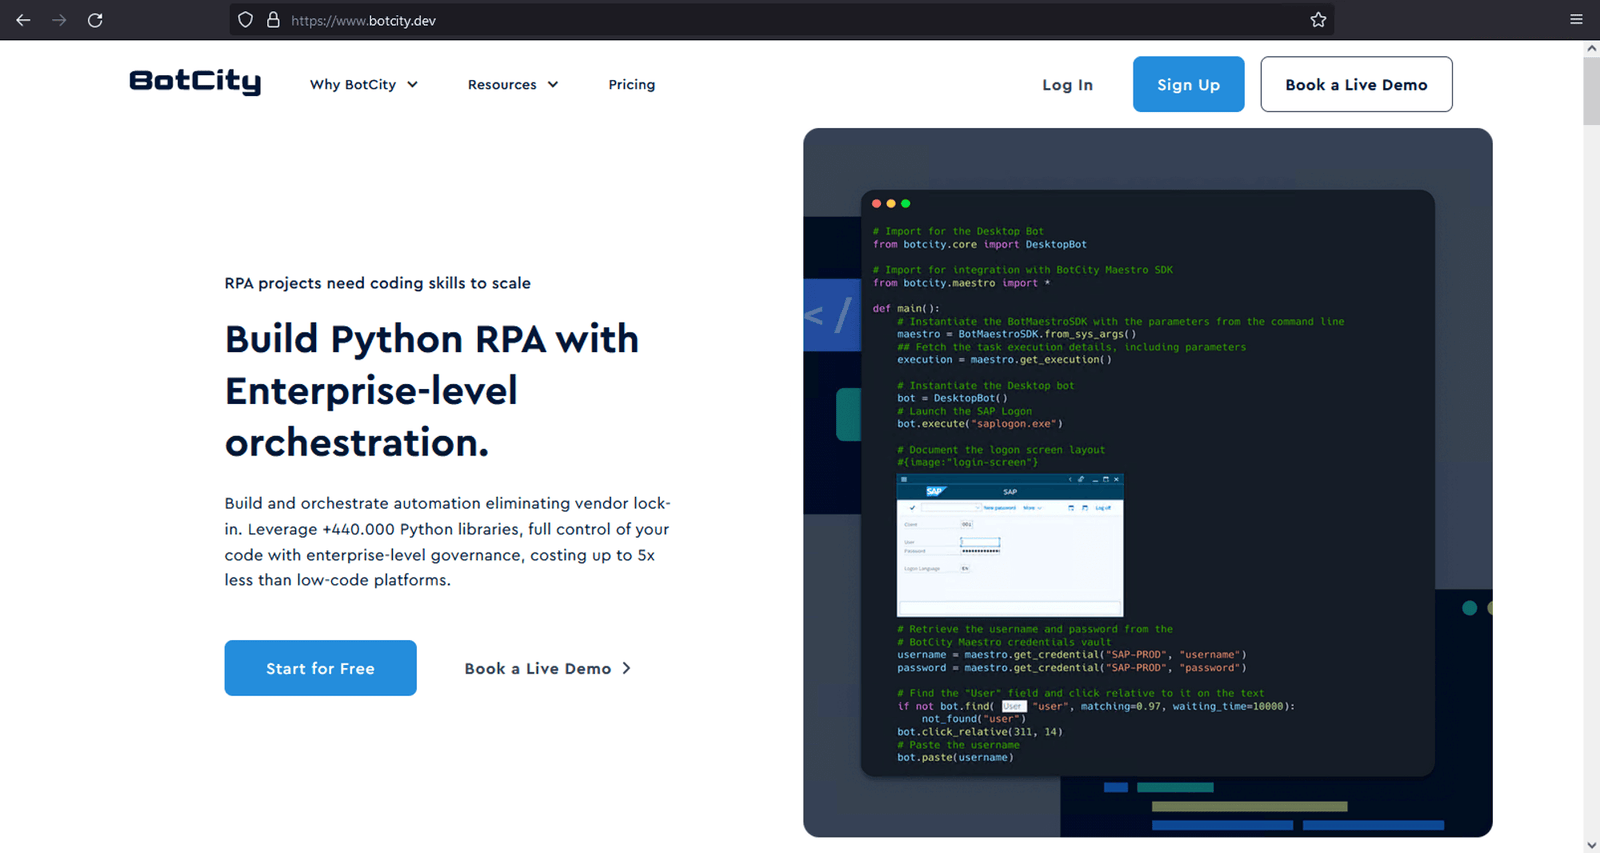The height and width of the screenshot is (853, 1600).
Task: Click the BotCity logo
Action: [x=195, y=82]
